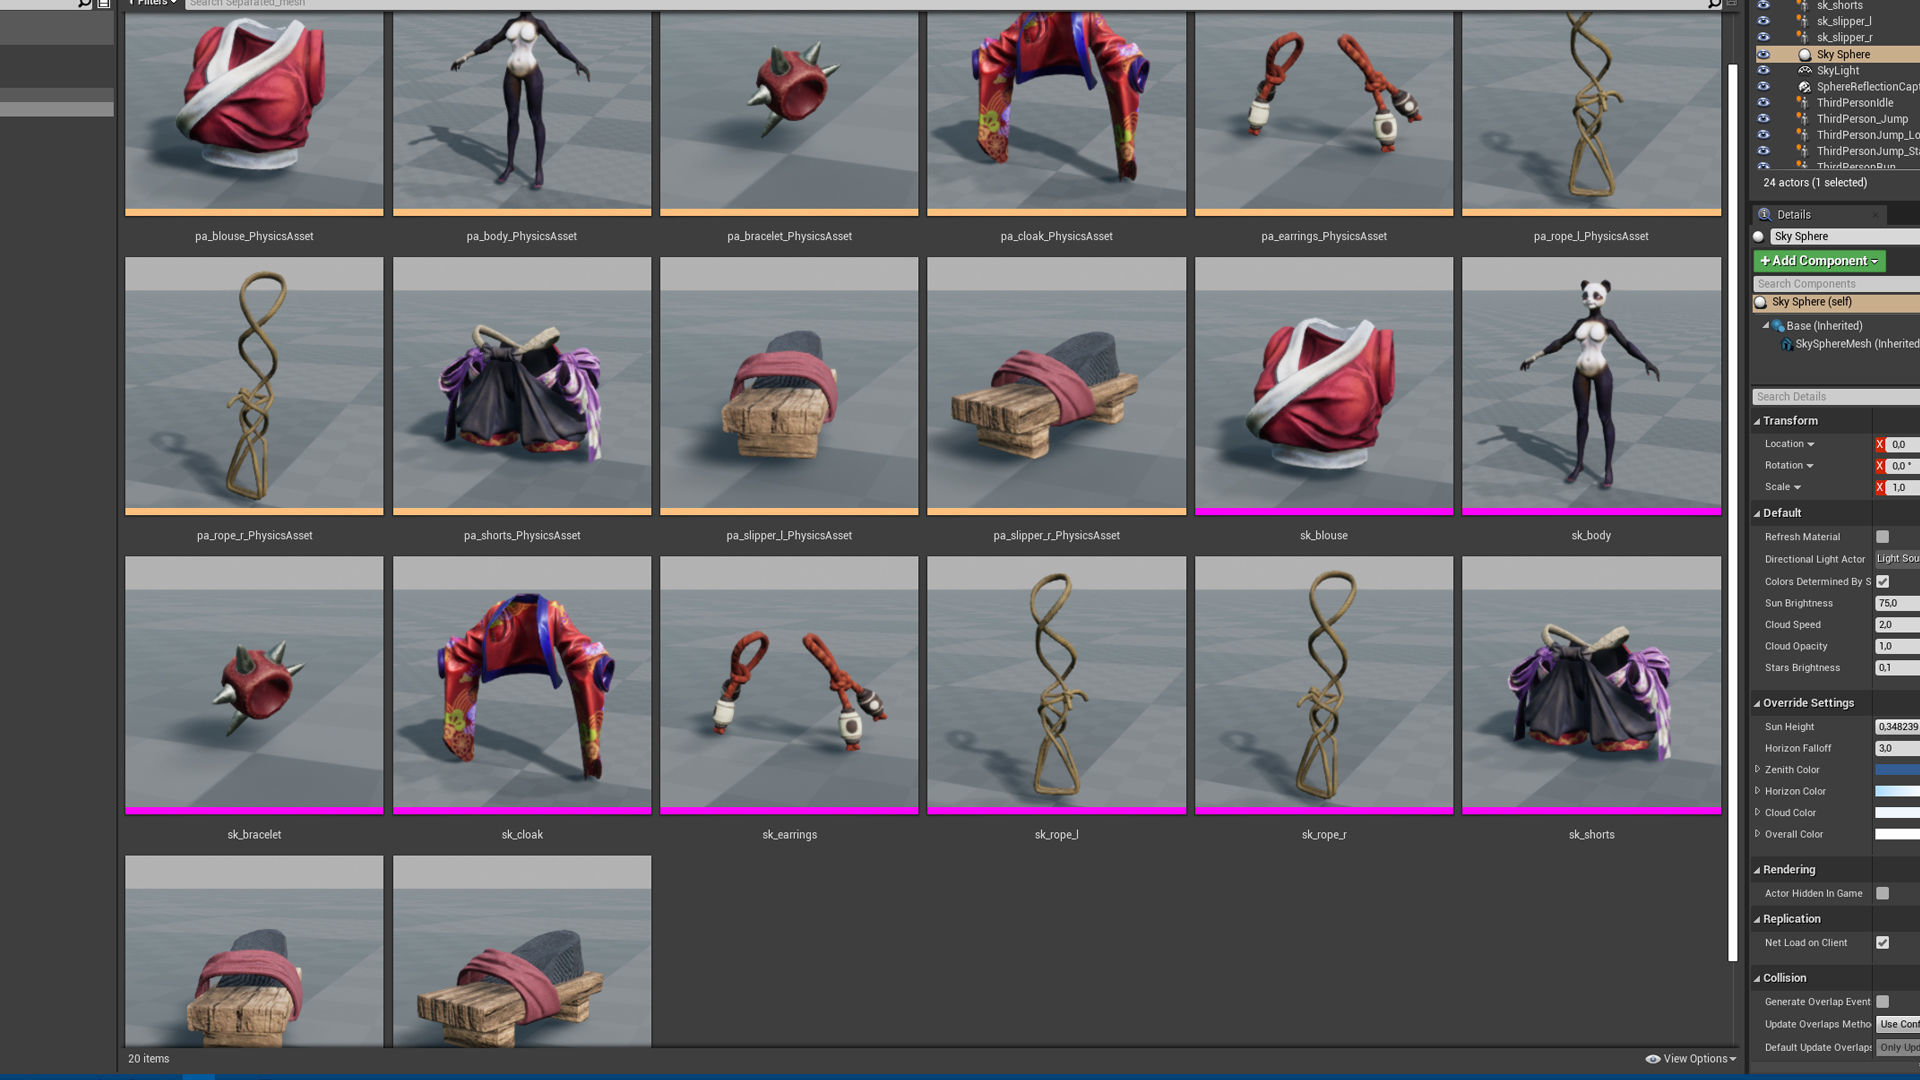The height and width of the screenshot is (1080, 1920).
Task: Click the Sky Sphere actor sphere icon
Action: coord(1805,55)
